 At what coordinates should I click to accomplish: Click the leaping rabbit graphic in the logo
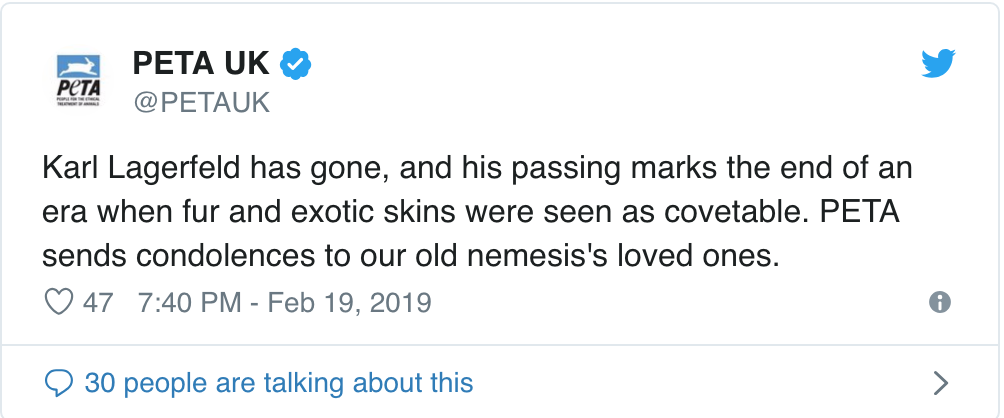[x=78, y=66]
